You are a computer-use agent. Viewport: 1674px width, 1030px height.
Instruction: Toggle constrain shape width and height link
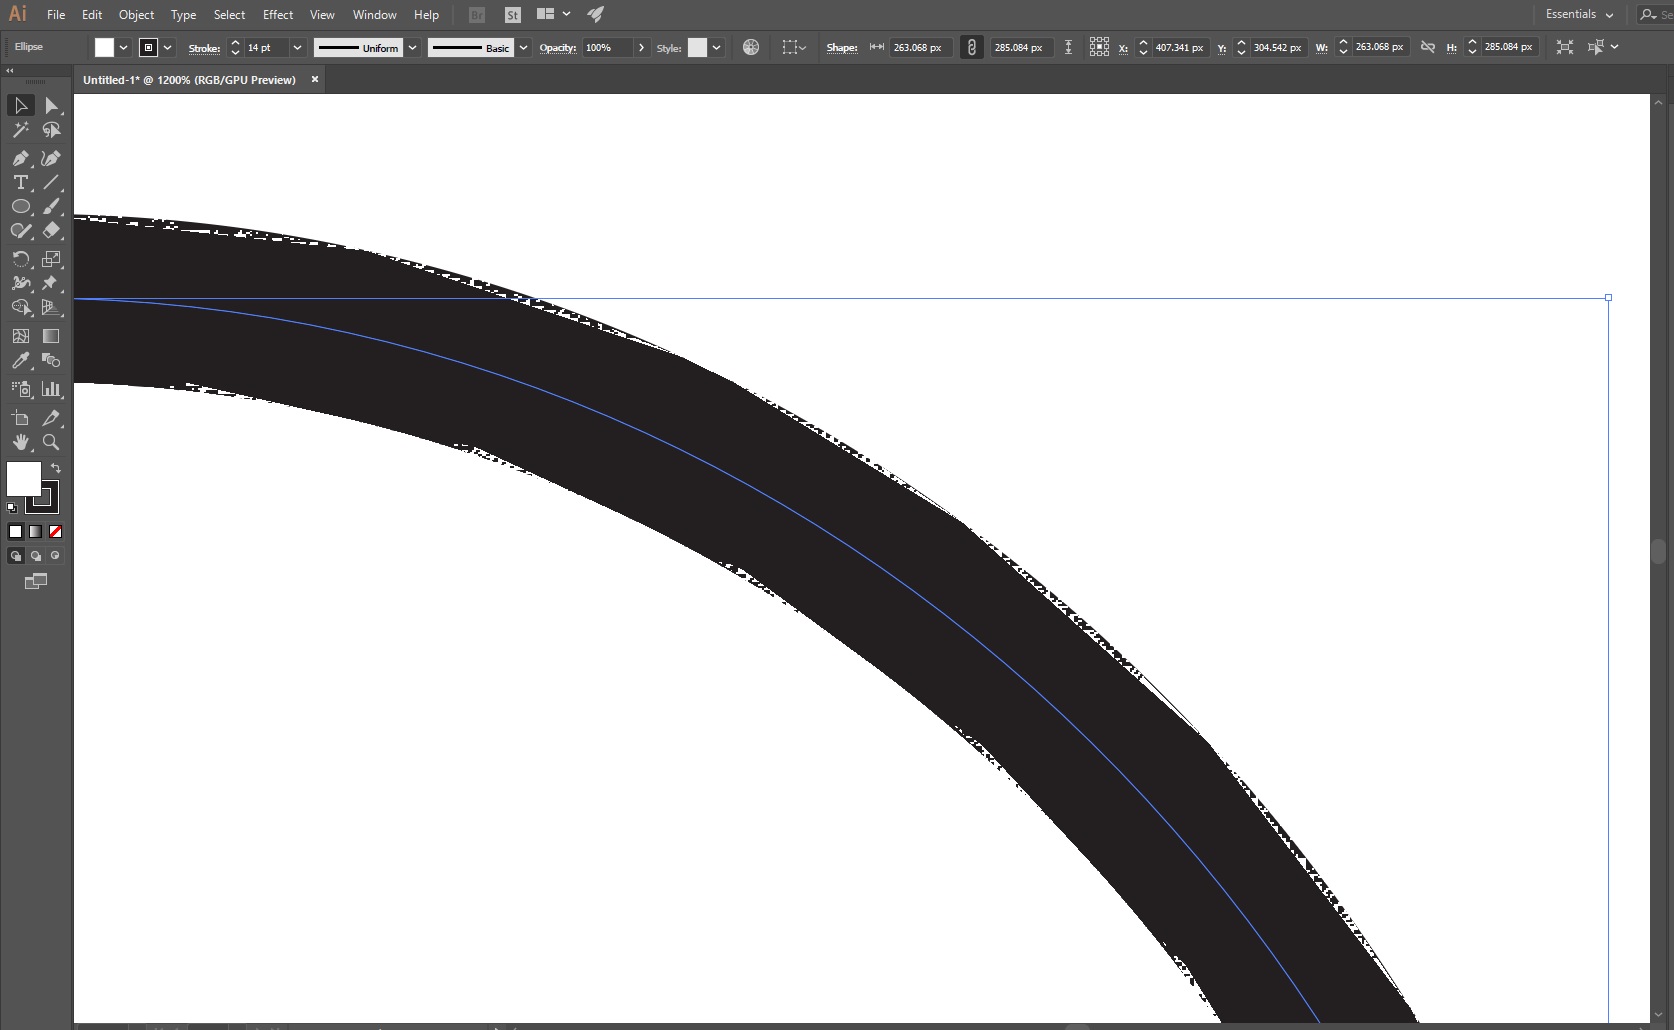(x=971, y=47)
